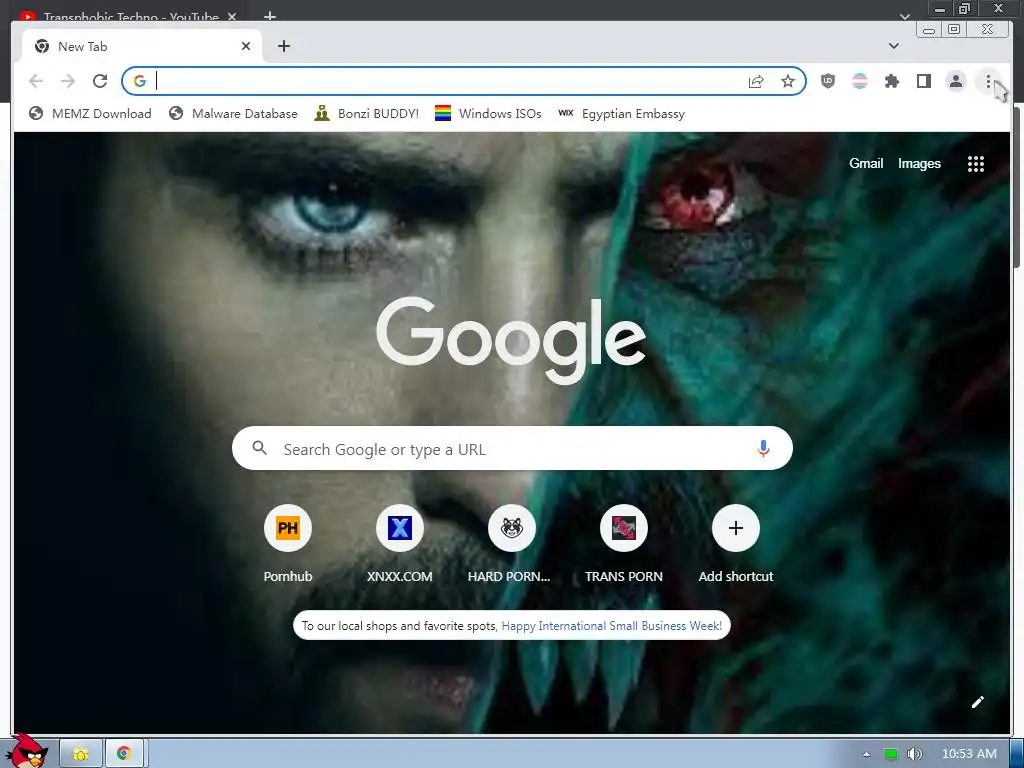Open the Egyptian Embassy bookmark
This screenshot has width=1024, height=768.
pyautogui.click(x=622, y=114)
